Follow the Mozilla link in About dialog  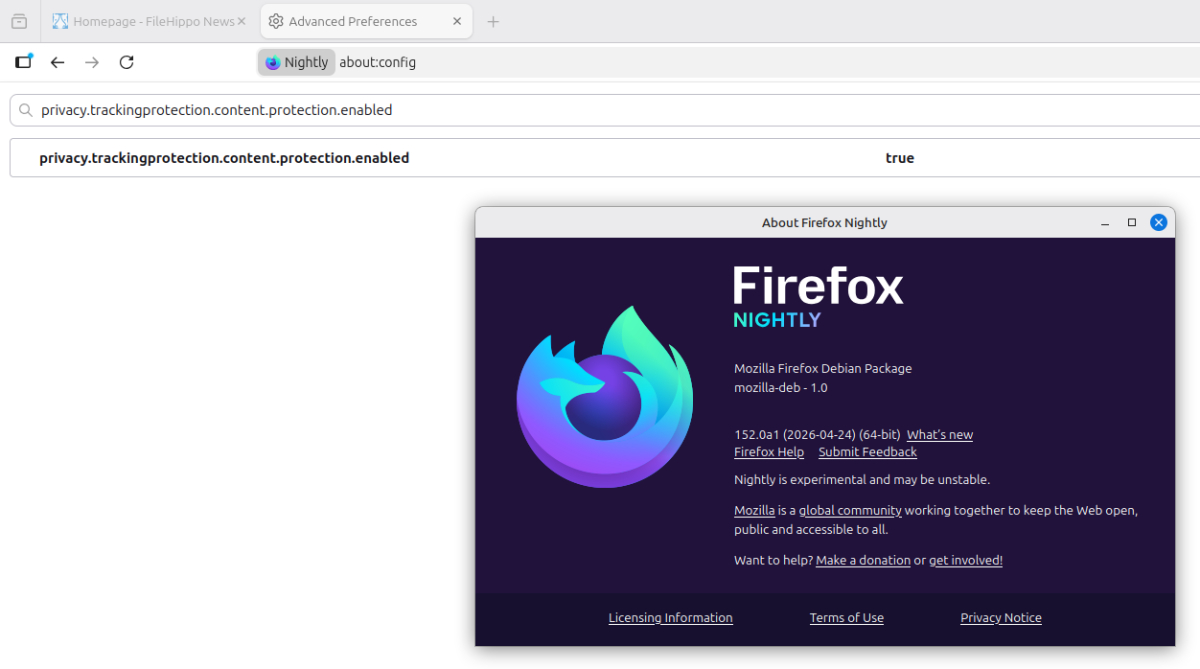click(754, 510)
